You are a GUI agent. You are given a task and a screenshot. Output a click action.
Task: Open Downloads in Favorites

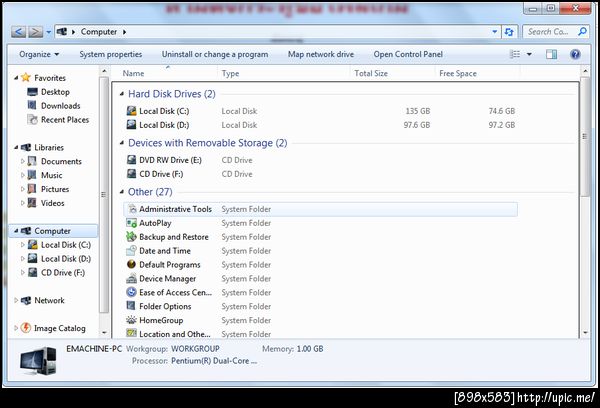(x=60, y=106)
